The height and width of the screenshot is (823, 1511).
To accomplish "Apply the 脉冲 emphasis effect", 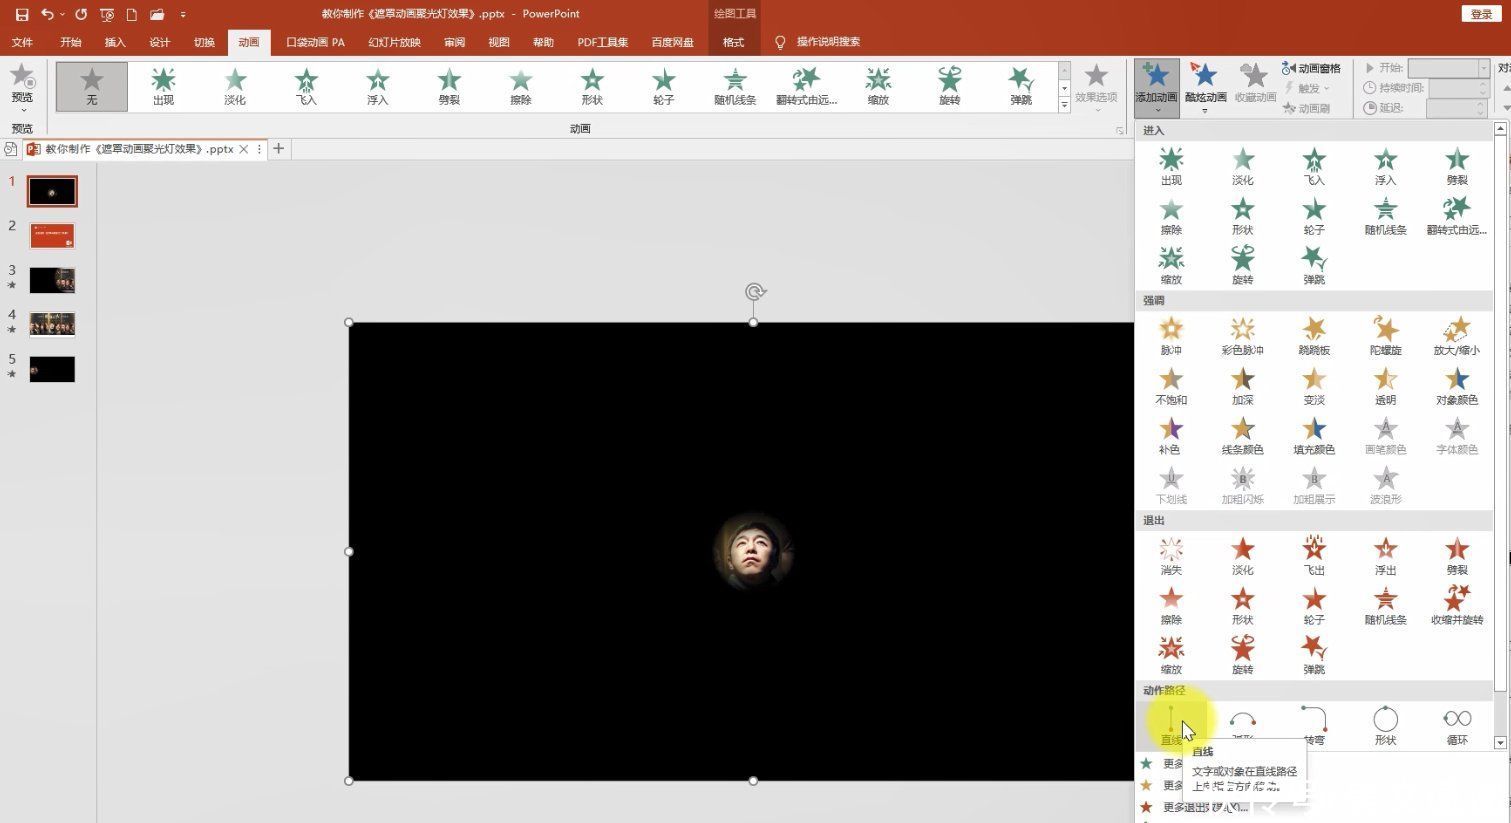I will [1171, 336].
